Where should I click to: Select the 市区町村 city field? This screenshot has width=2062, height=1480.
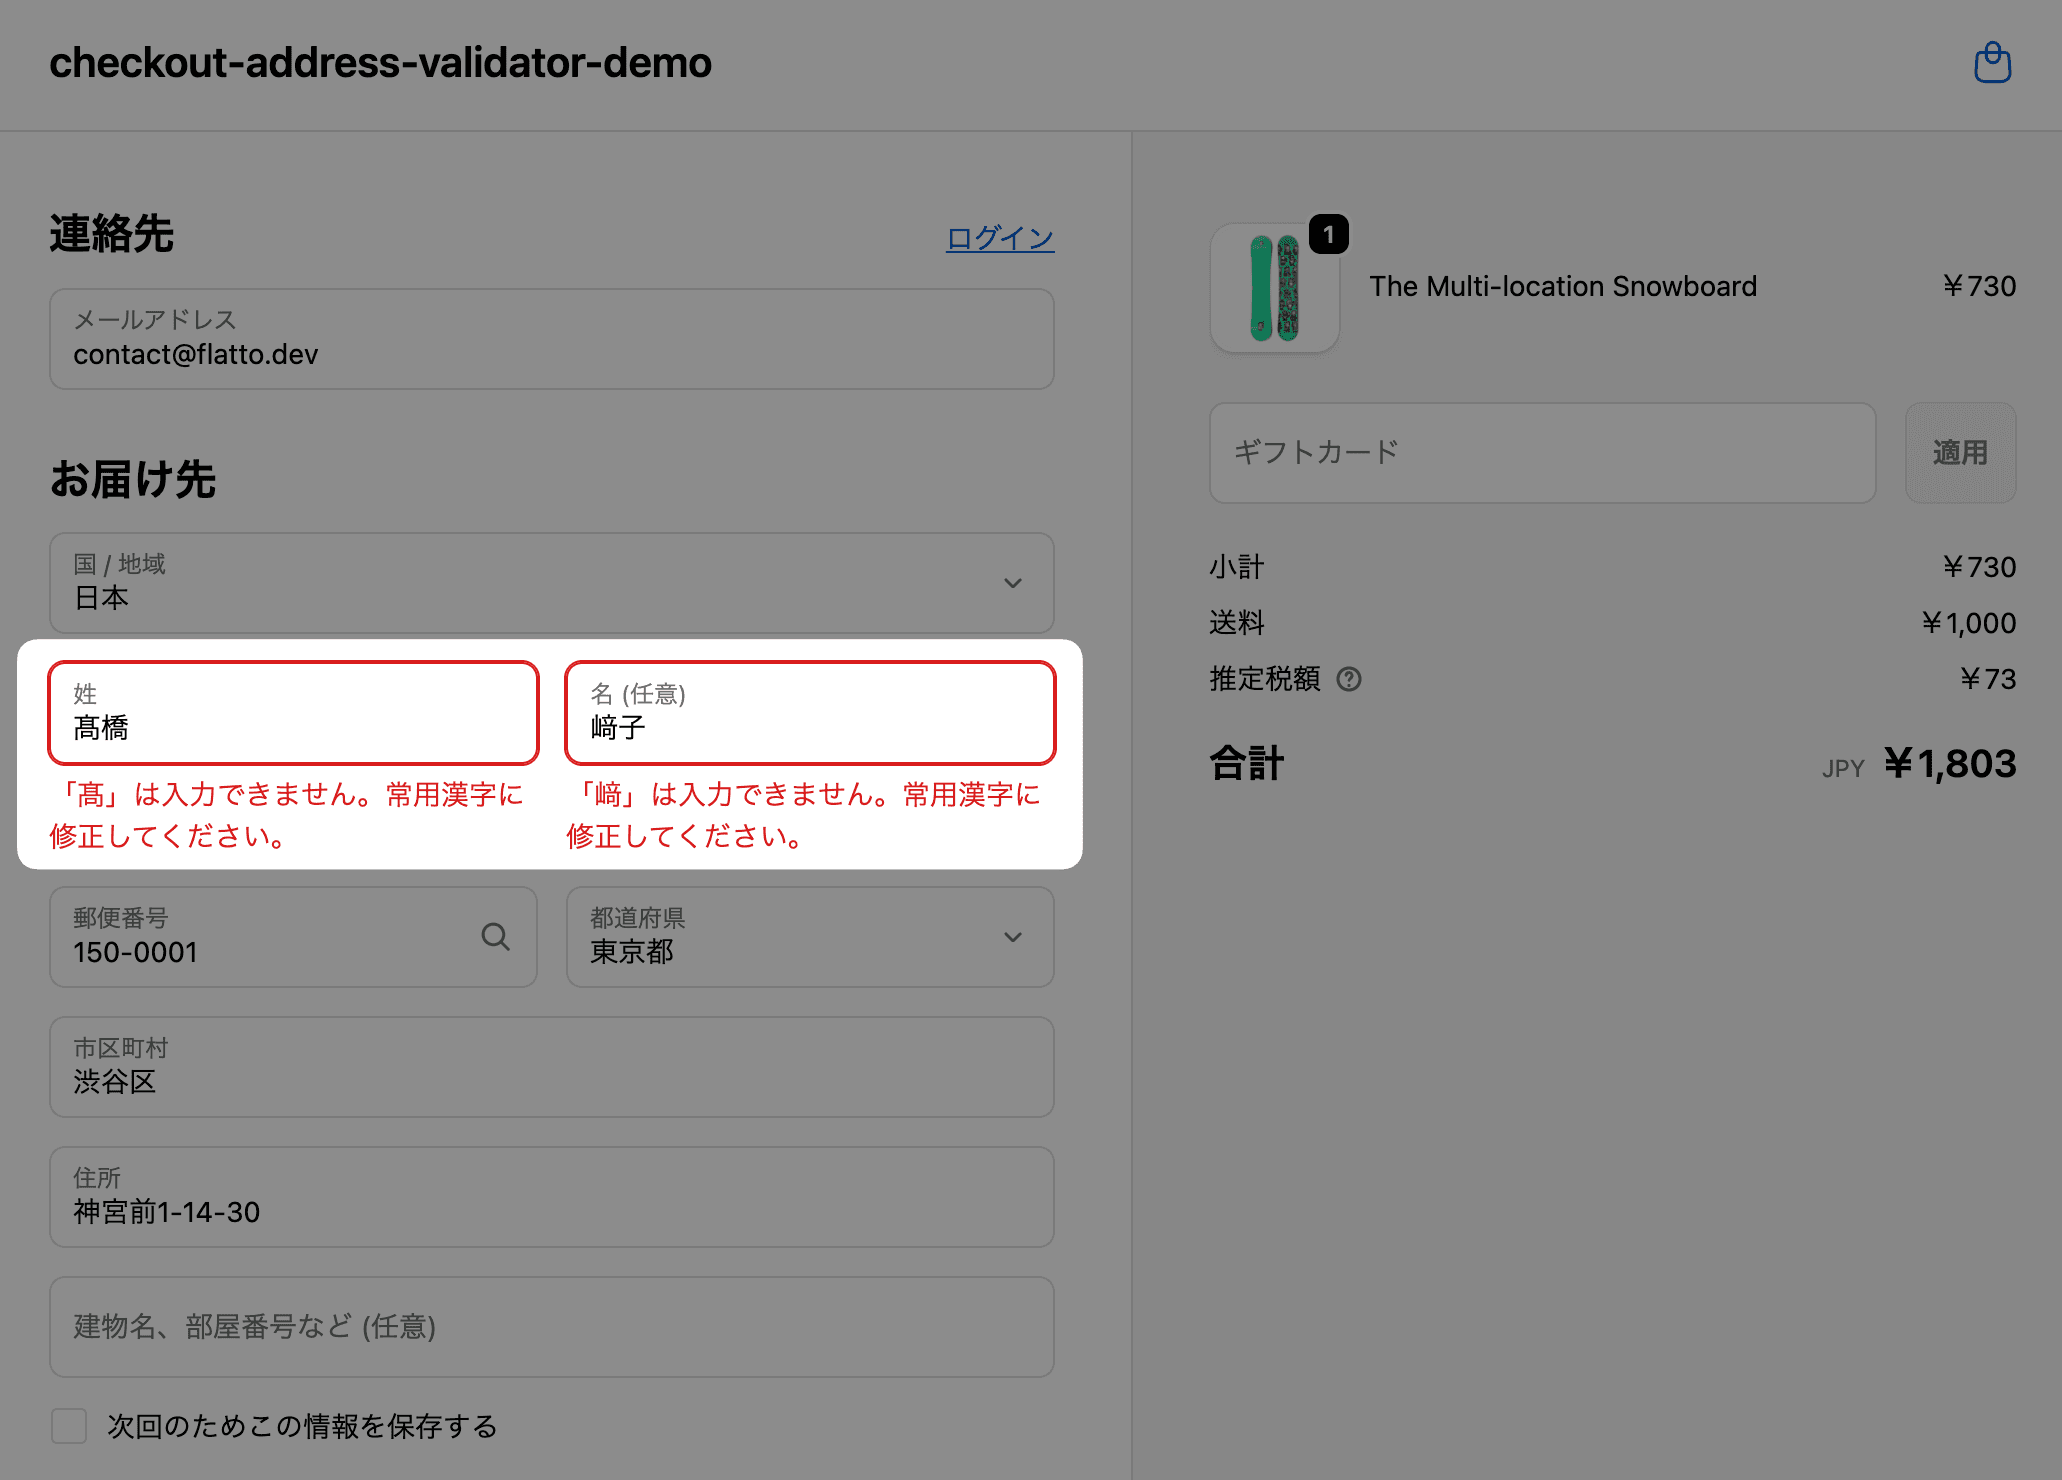click(x=551, y=1067)
